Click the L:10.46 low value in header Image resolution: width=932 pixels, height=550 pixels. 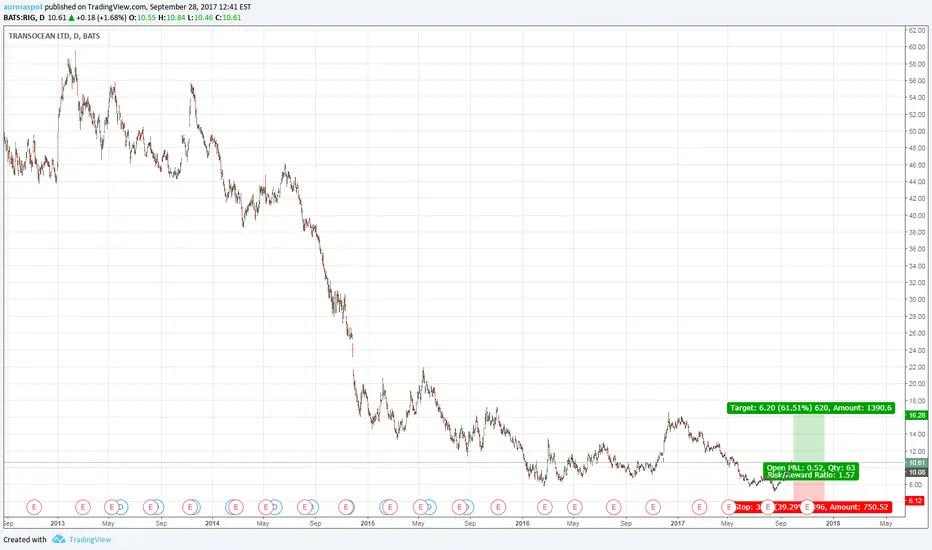click(x=200, y=18)
